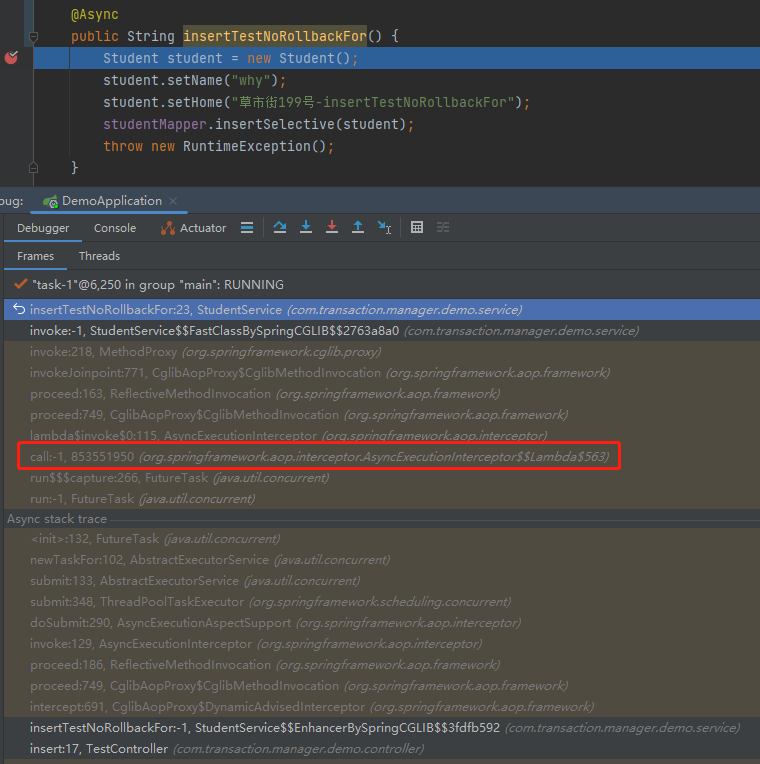Click the Show Execution Point icon
Screen dimensions: 760x764
coord(247,228)
